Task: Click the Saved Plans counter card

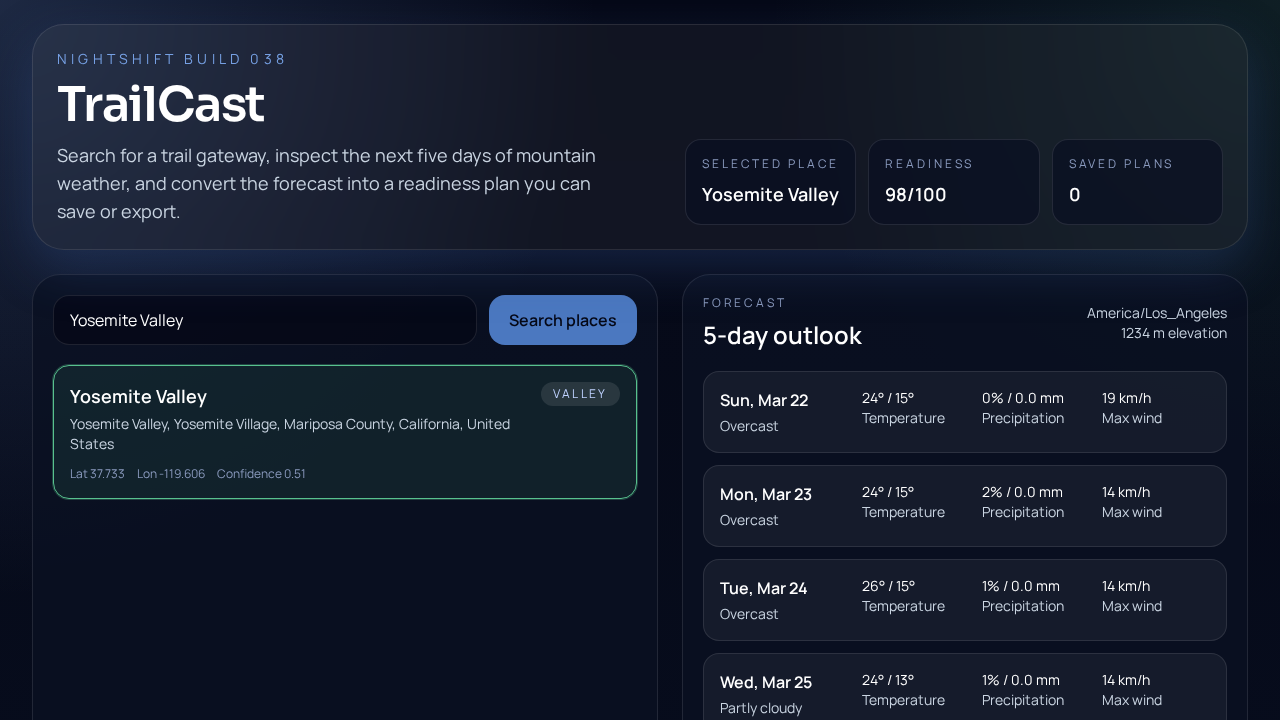Action: (1137, 182)
